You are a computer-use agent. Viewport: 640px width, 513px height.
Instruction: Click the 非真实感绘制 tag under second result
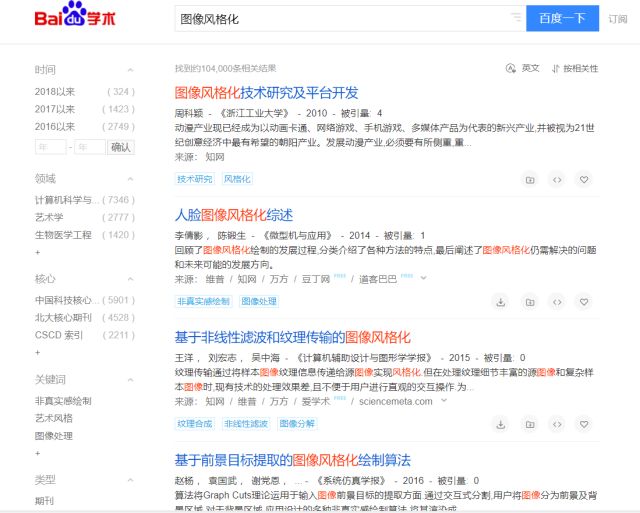coord(203,301)
